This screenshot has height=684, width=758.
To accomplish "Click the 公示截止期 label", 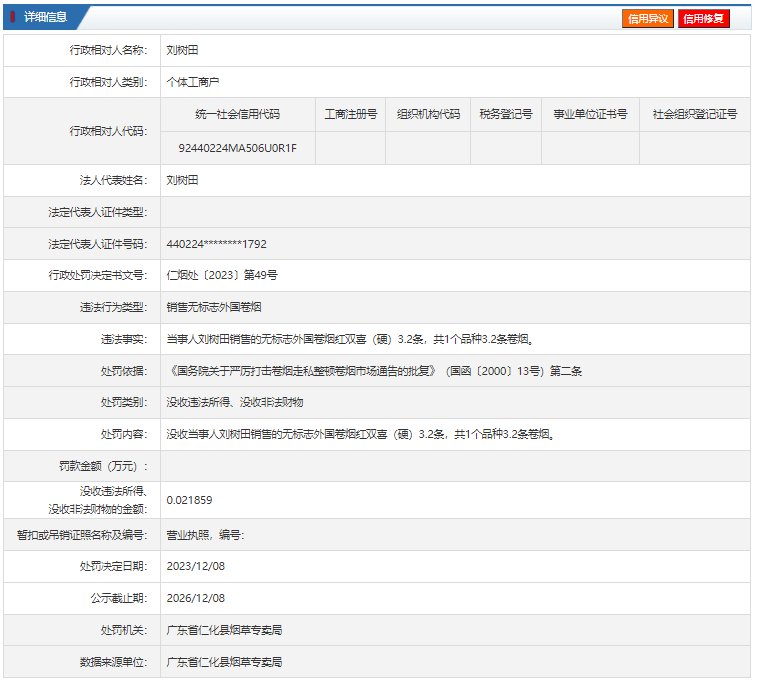I will 119,598.
